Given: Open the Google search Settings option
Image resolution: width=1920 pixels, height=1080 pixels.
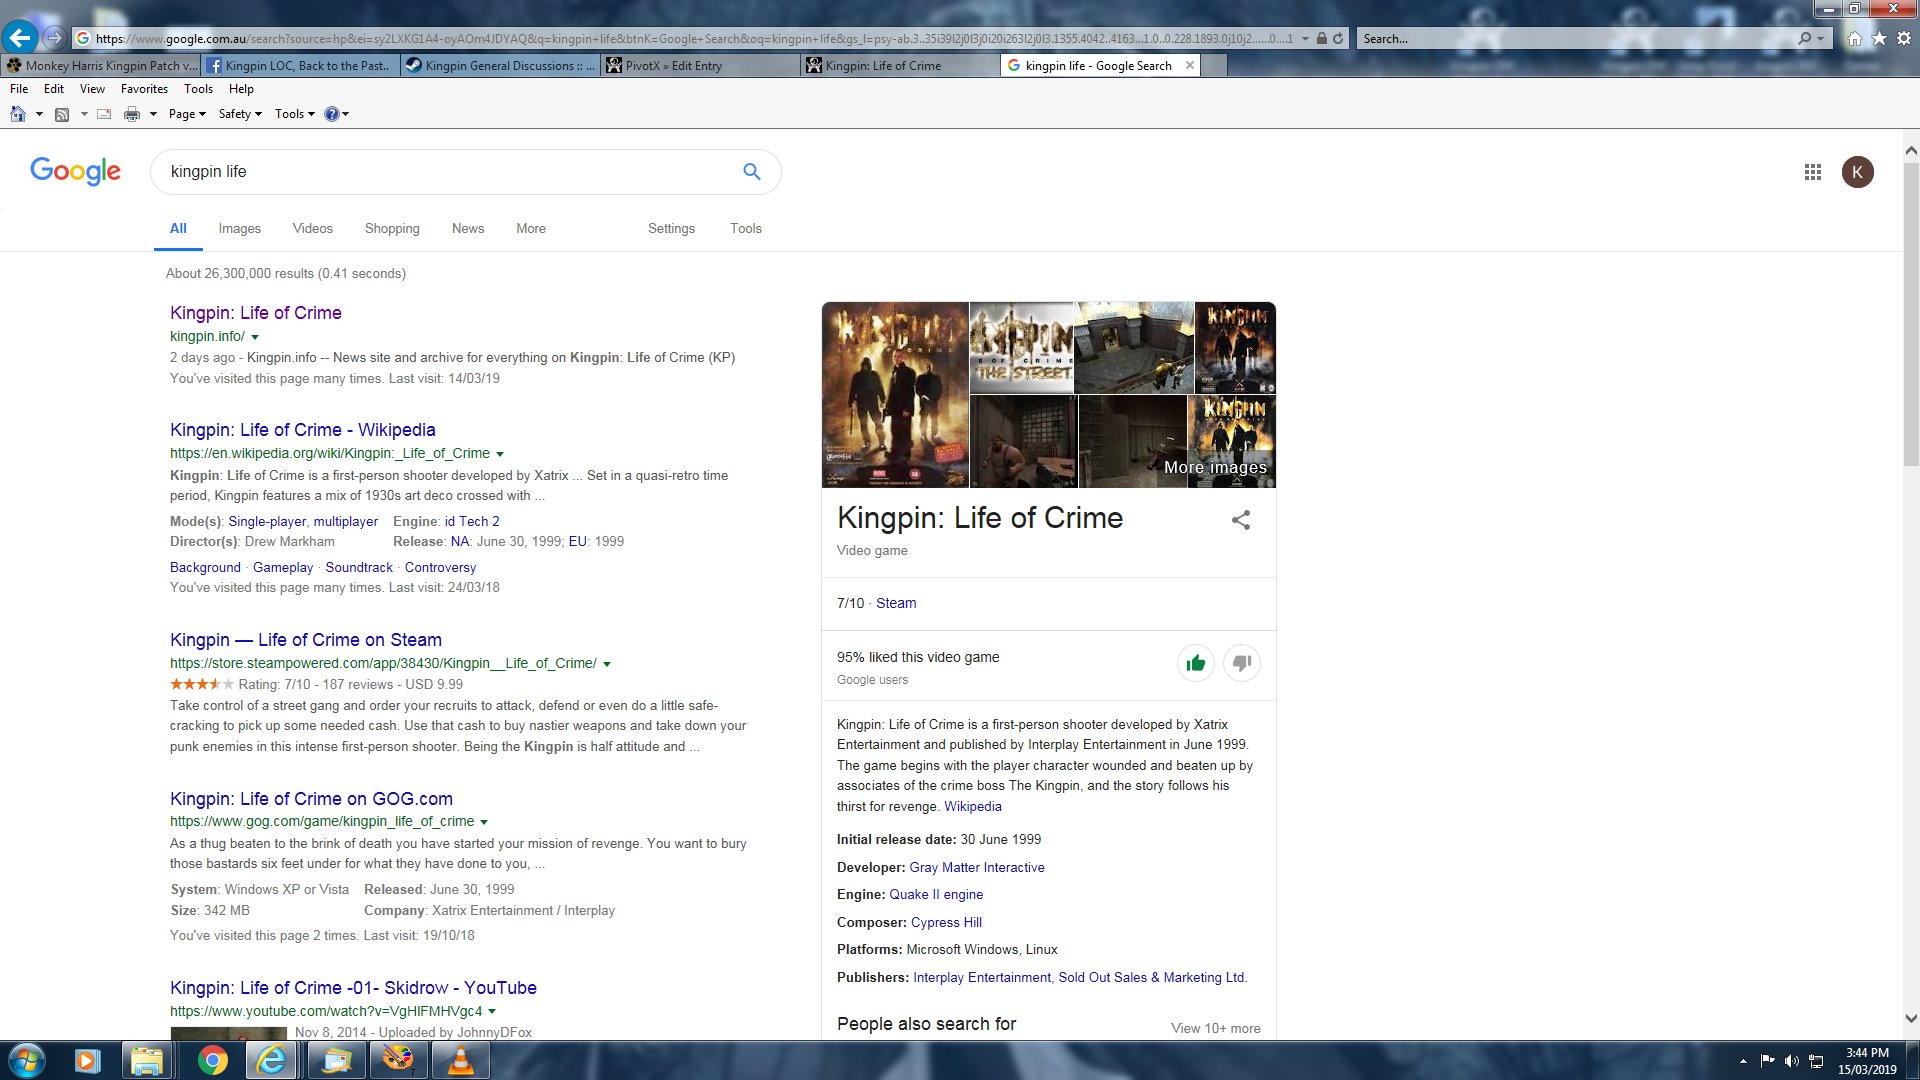Looking at the screenshot, I should (671, 228).
